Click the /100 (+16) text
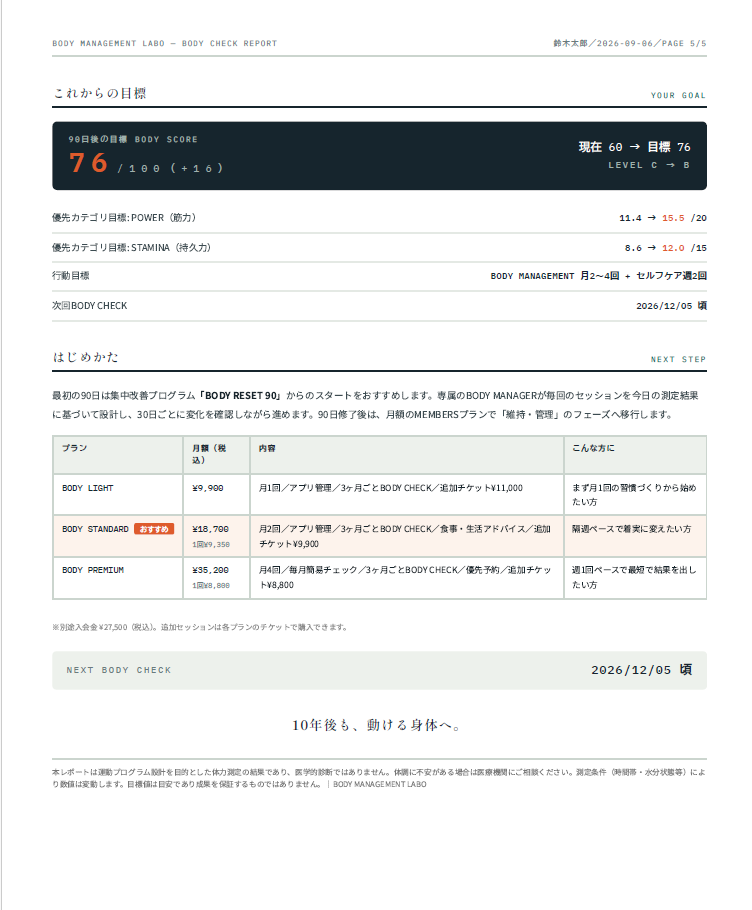Image resolution: width=752 pixels, height=910 pixels. click(171, 168)
